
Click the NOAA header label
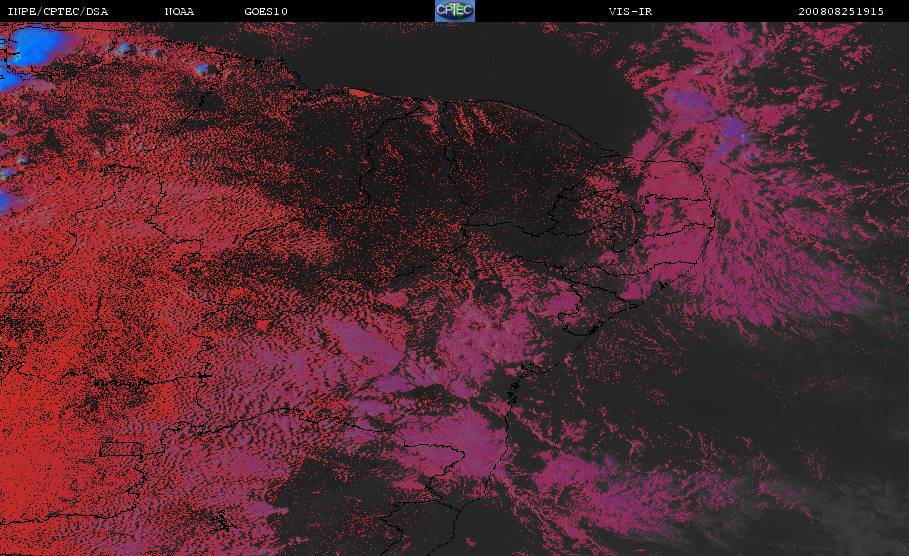pyautogui.click(x=179, y=12)
